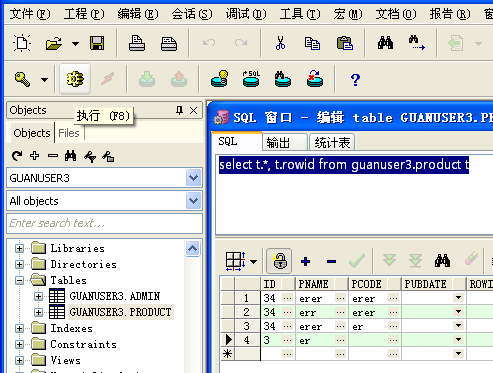
Task: Open Find with toolbar binoculars icon
Action: coord(385,43)
